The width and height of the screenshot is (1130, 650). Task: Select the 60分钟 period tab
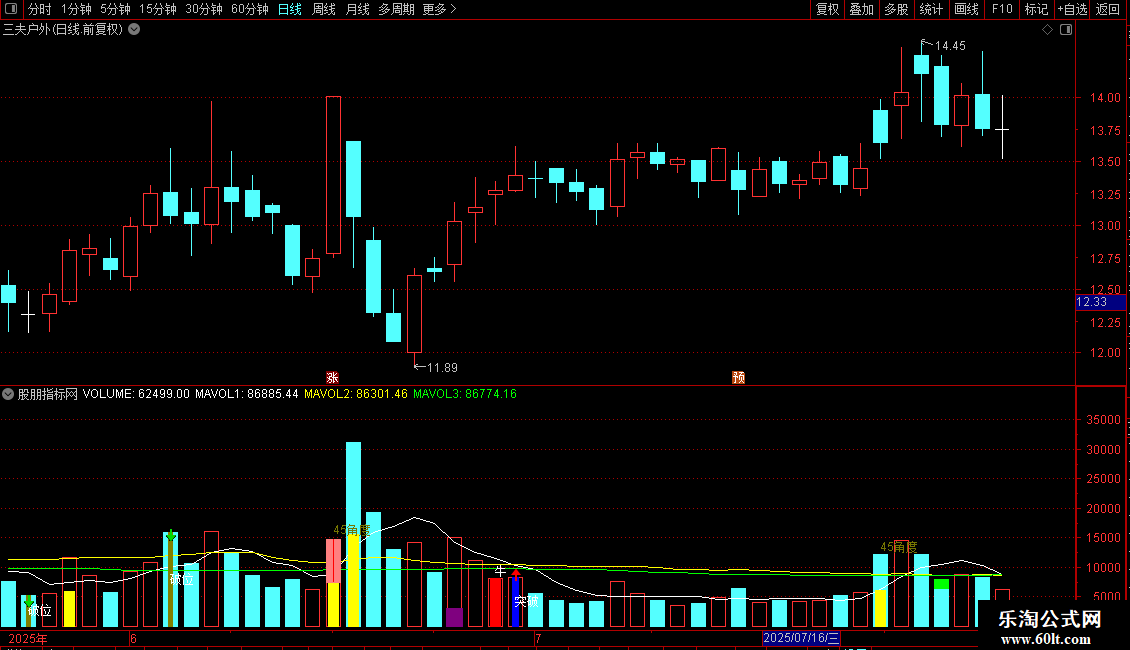[249, 9]
